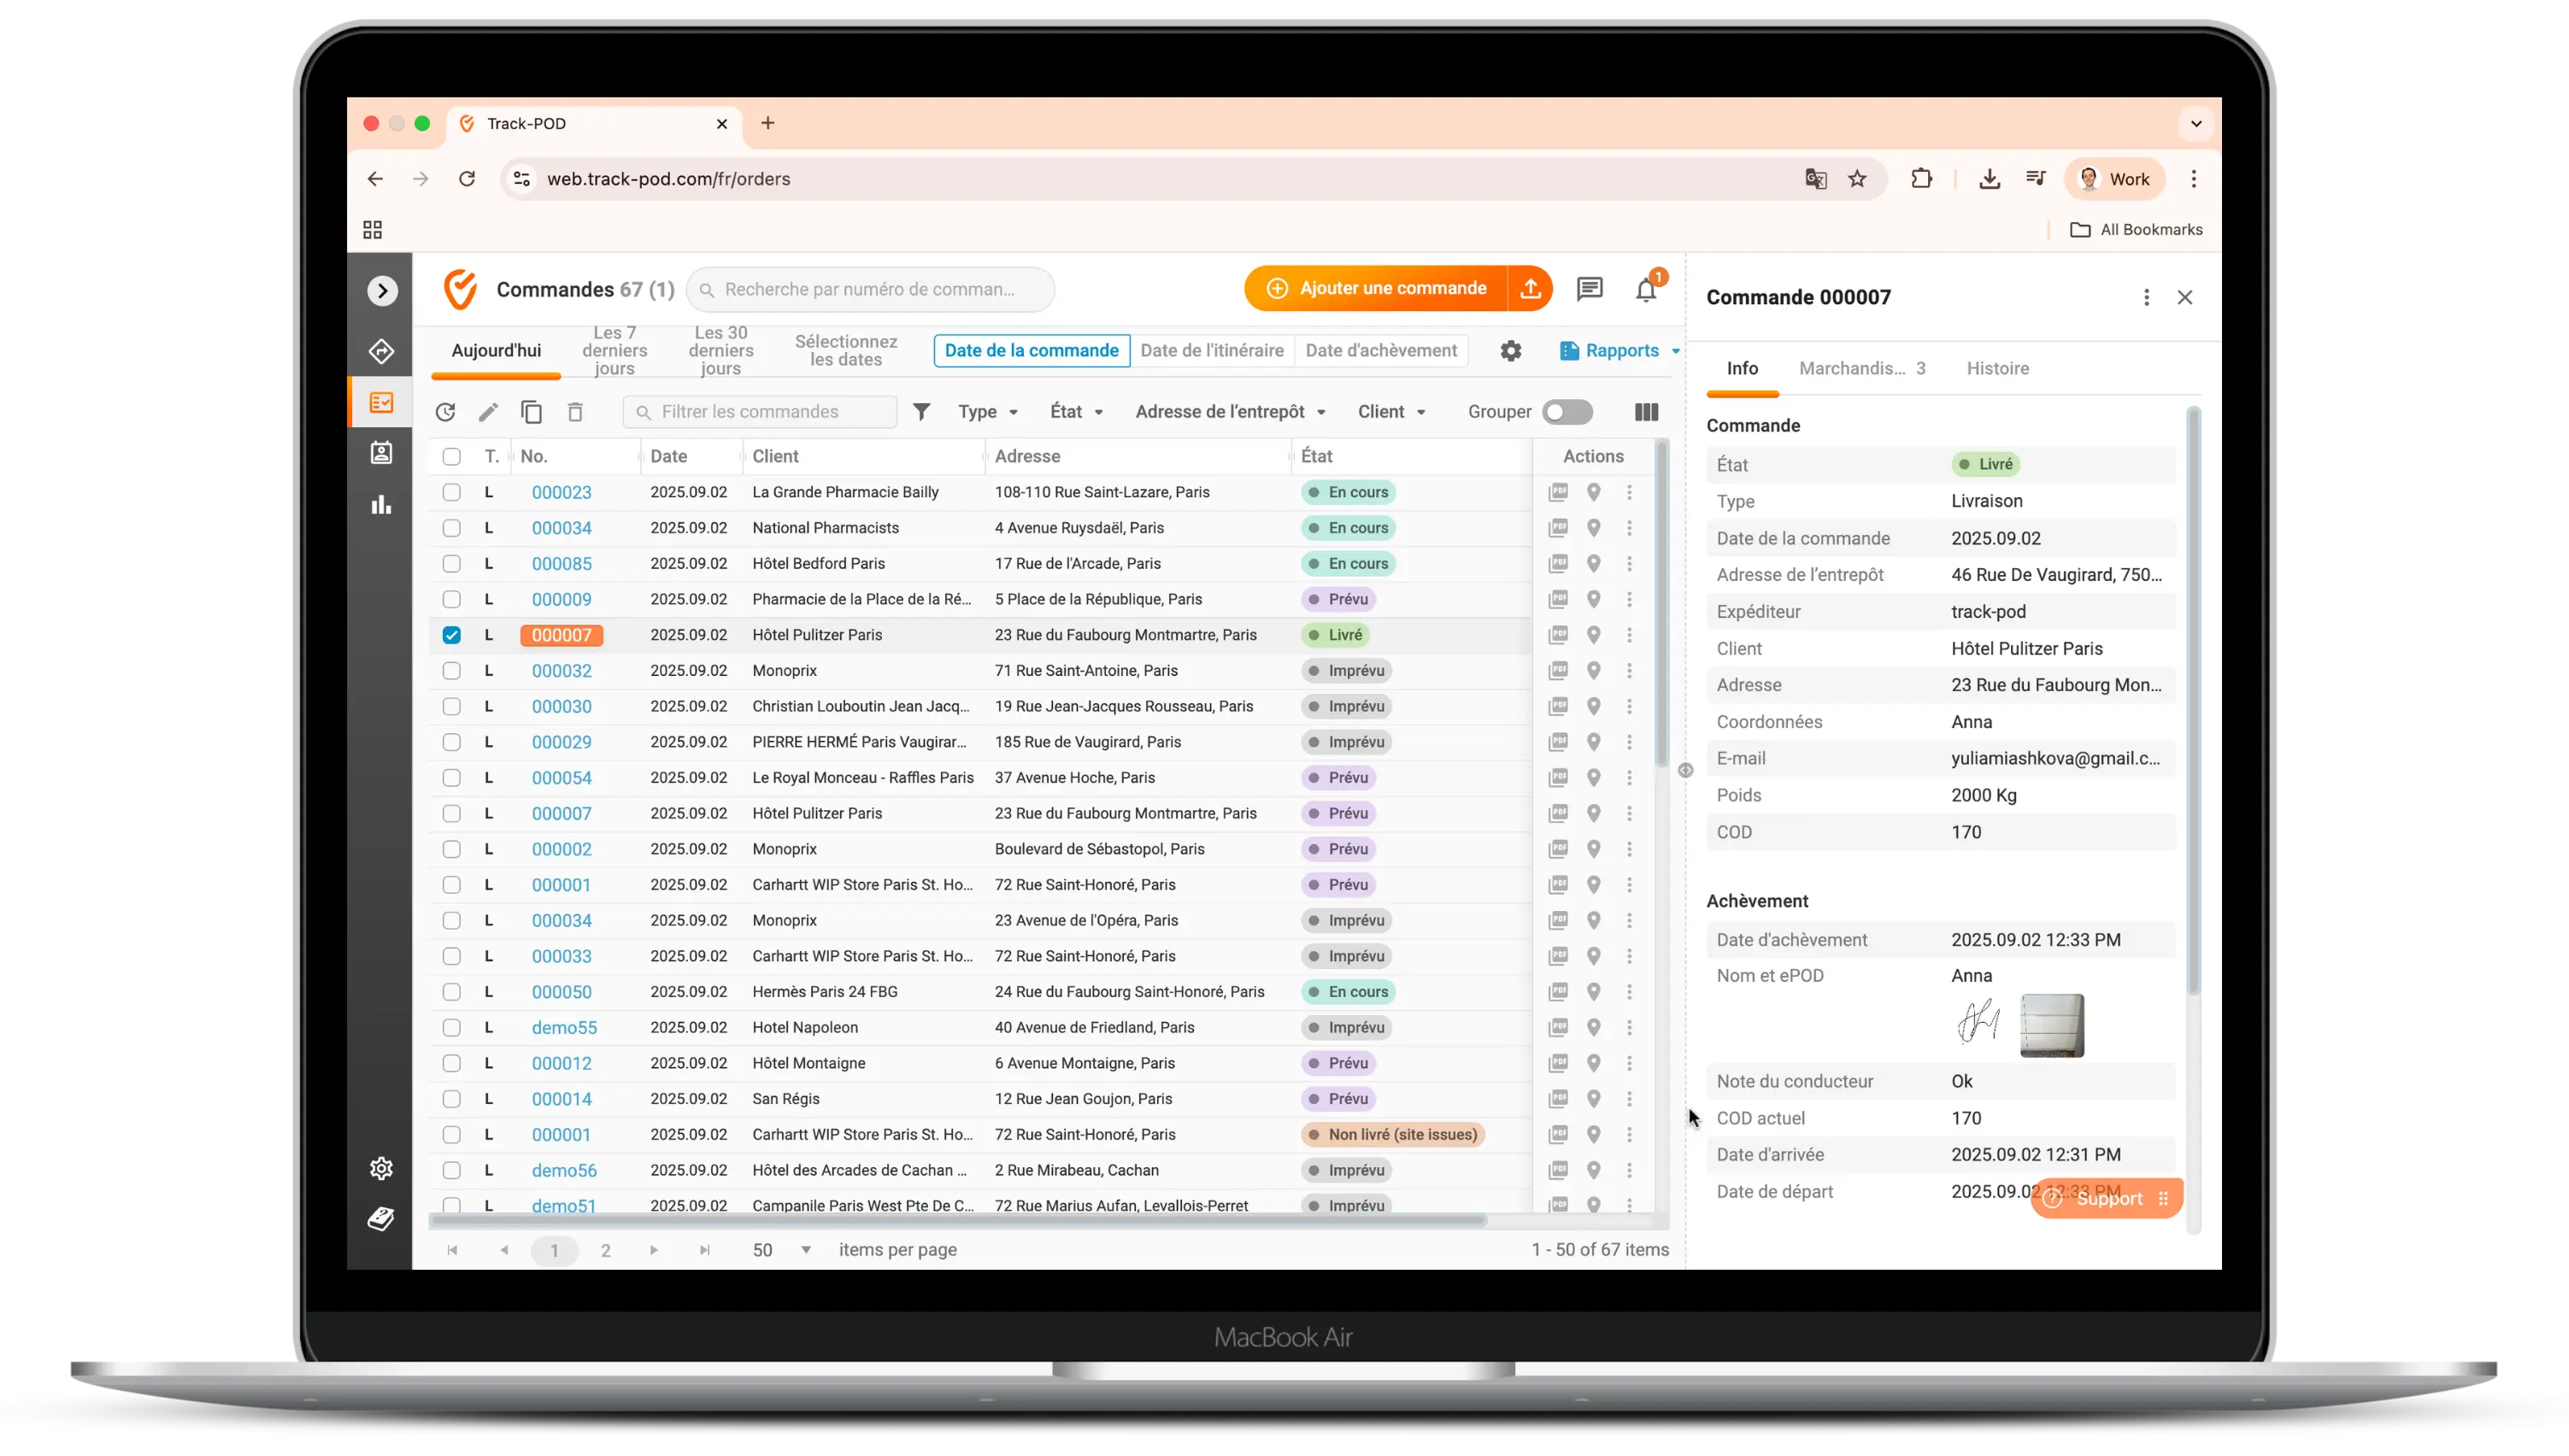
Task: Click the pencil edit order icon
Action: point(488,412)
